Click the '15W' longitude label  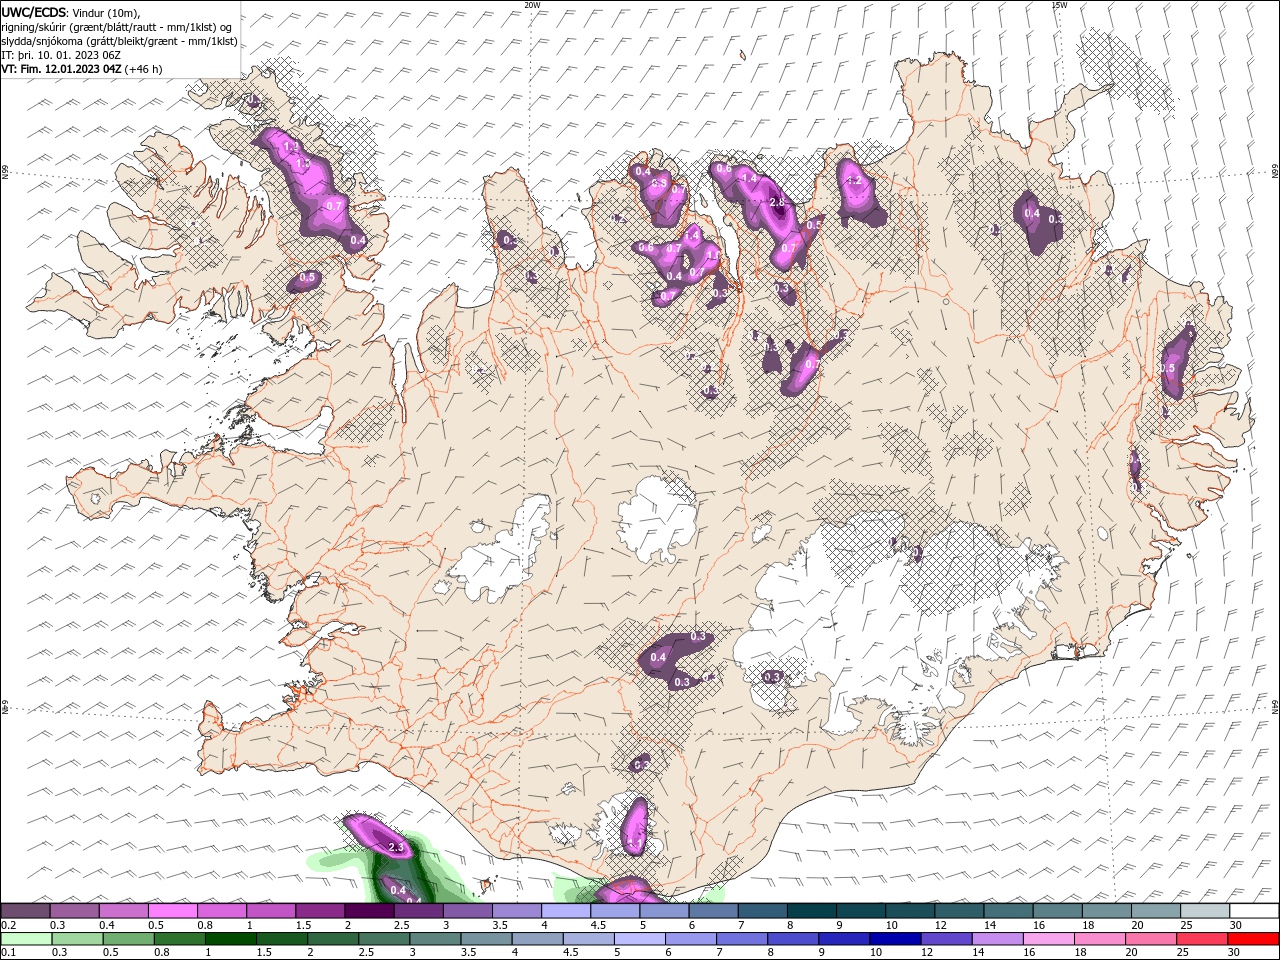coord(1059,5)
